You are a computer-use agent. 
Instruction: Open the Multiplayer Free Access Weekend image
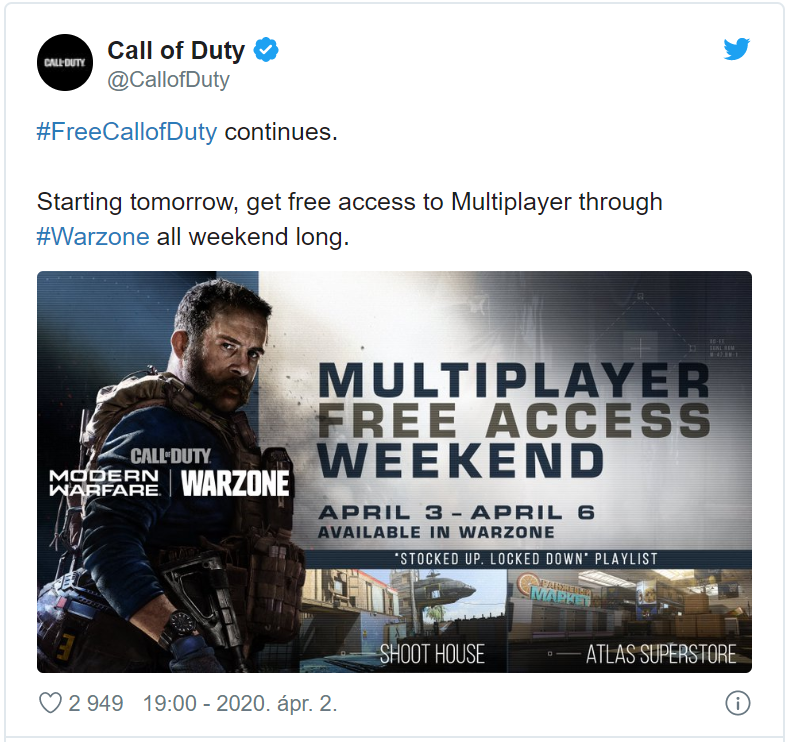394,471
